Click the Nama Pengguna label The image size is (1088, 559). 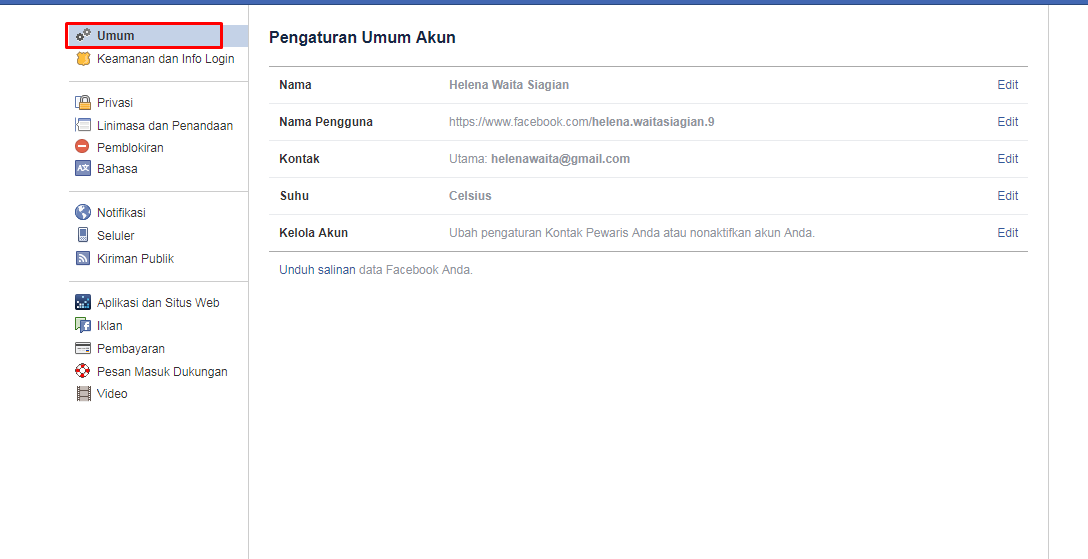point(325,122)
